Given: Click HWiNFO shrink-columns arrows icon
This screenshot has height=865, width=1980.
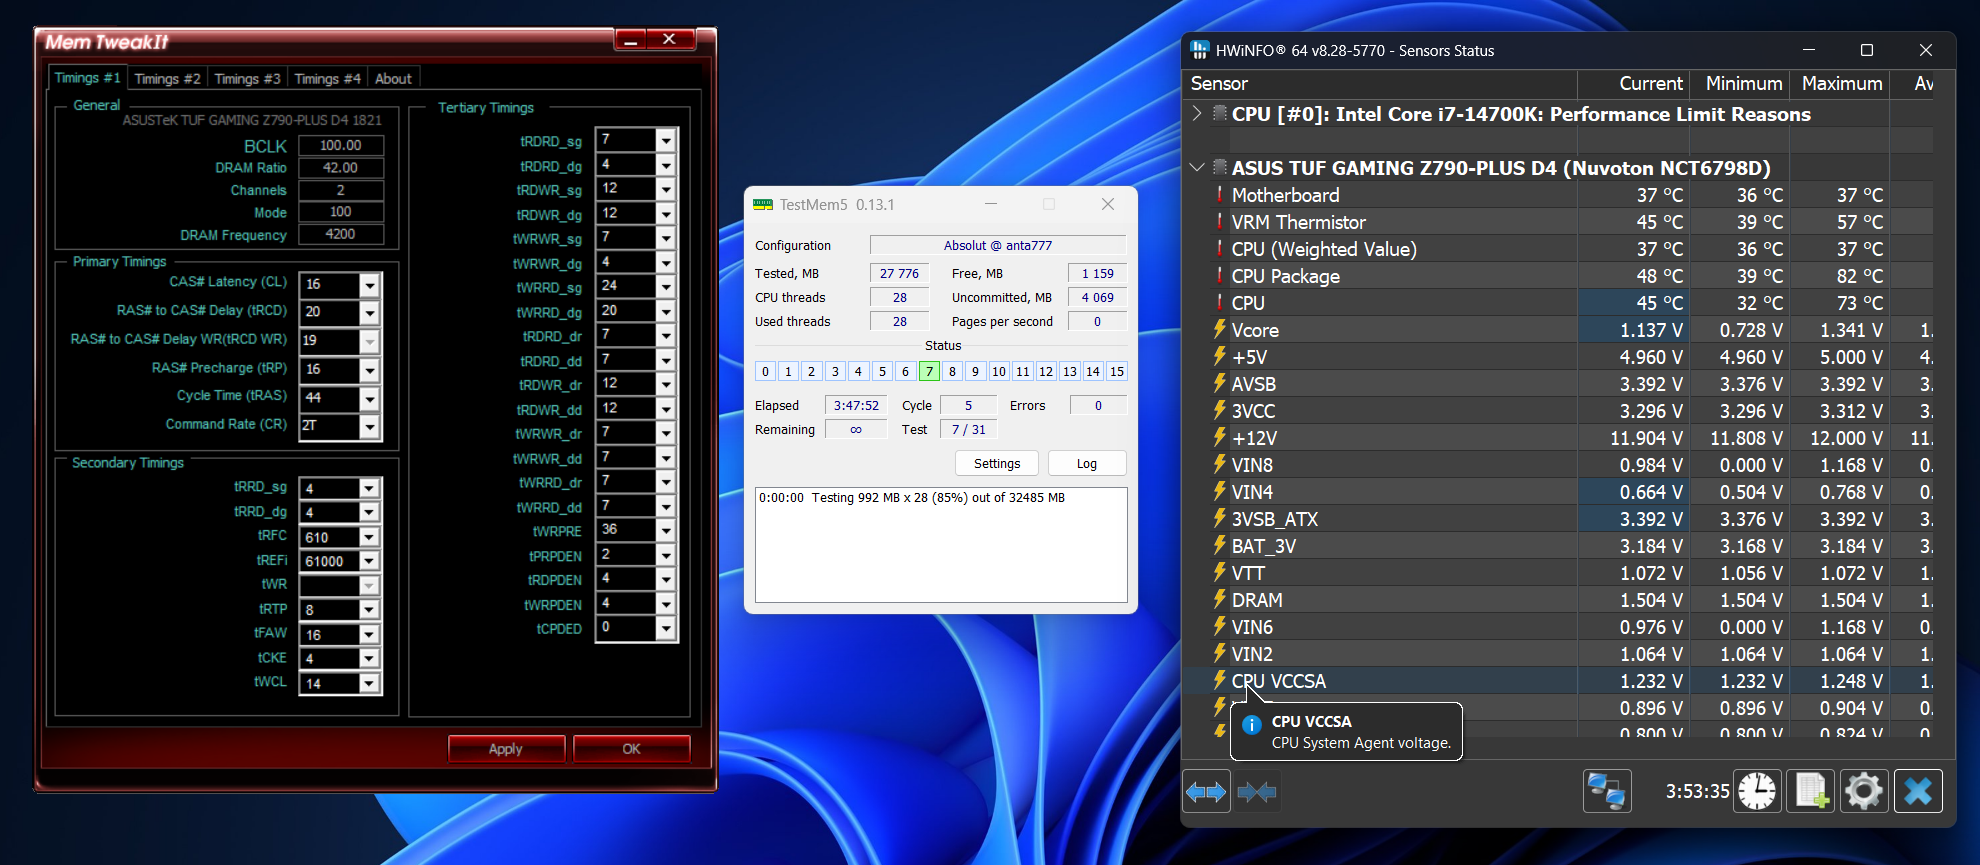Looking at the screenshot, I should point(1257,792).
